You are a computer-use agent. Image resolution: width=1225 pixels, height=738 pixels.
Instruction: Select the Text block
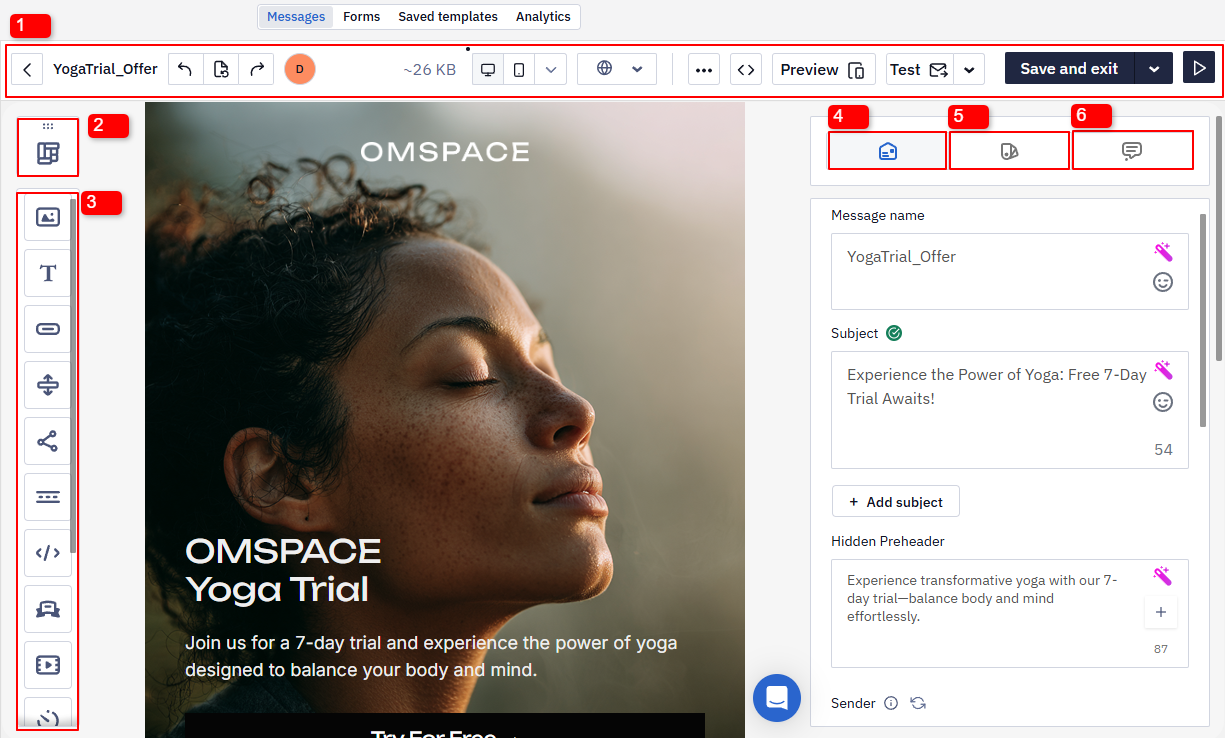click(48, 273)
